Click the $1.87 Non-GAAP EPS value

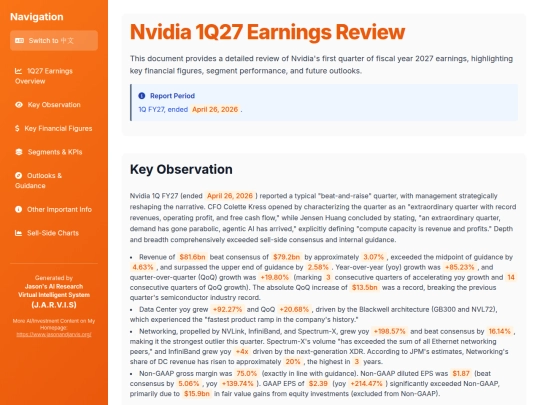click(x=461, y=373)
